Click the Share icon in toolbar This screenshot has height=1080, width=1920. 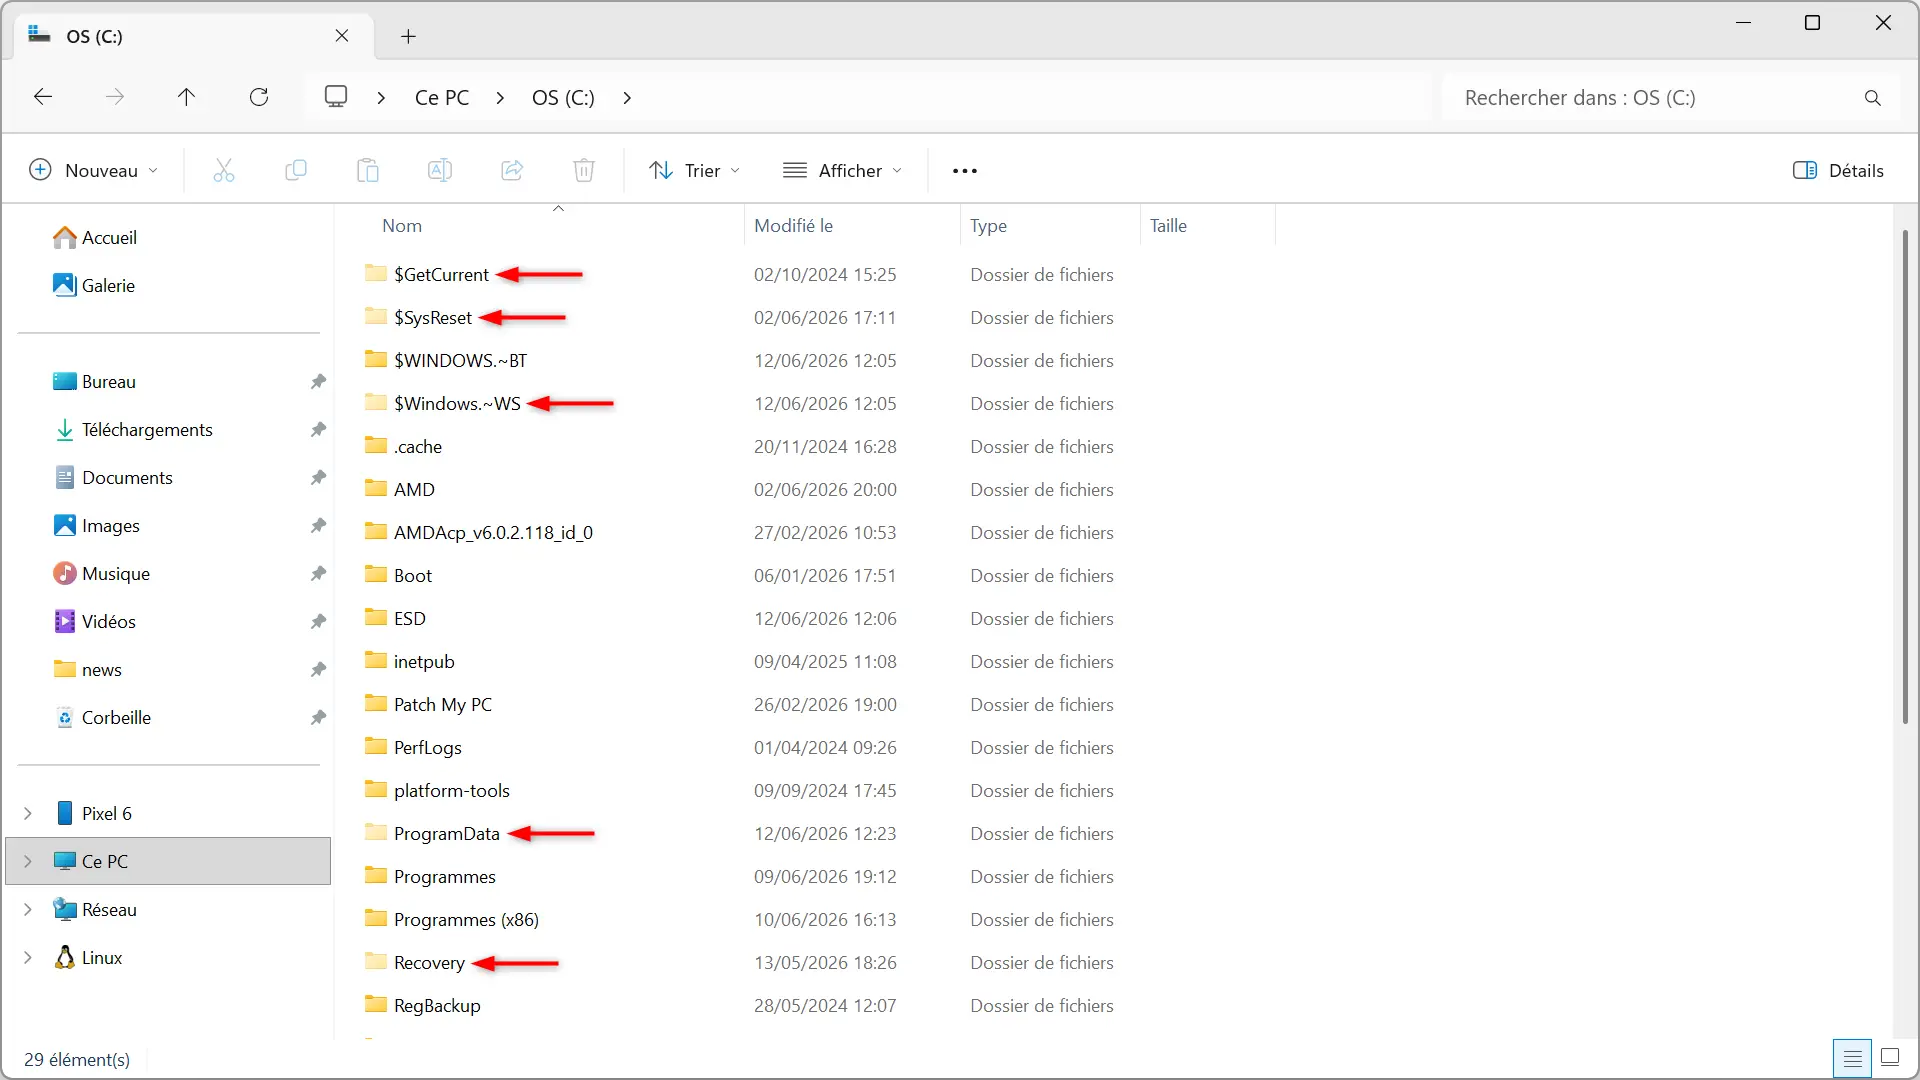coord(512,170)
